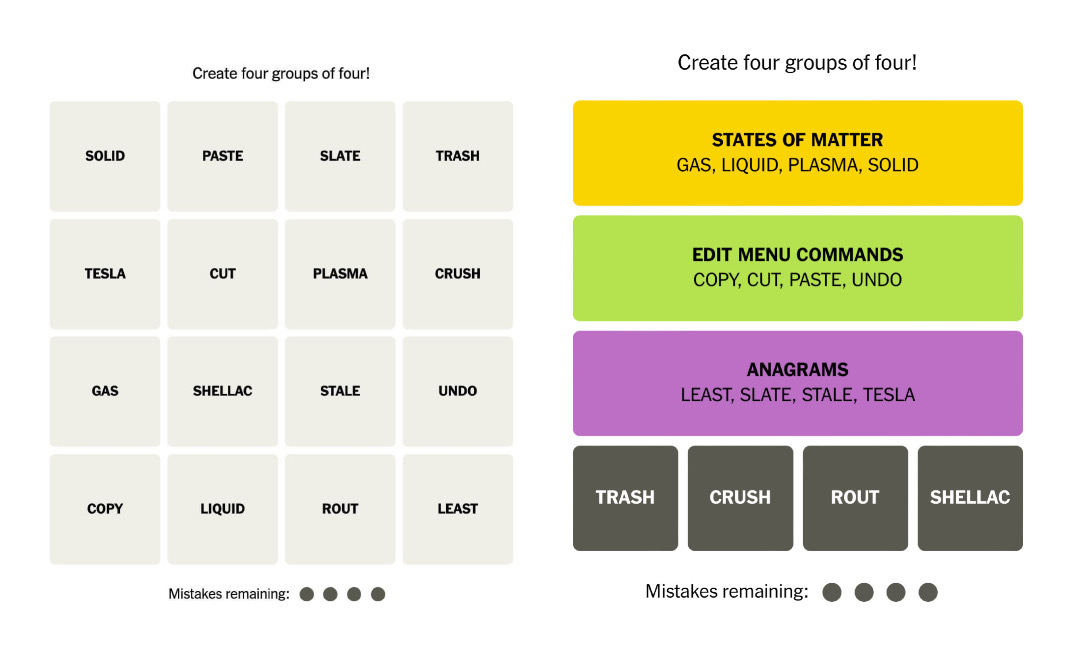Click the STALE word tile
The image size is (1080, 660).
pos(340,391)
